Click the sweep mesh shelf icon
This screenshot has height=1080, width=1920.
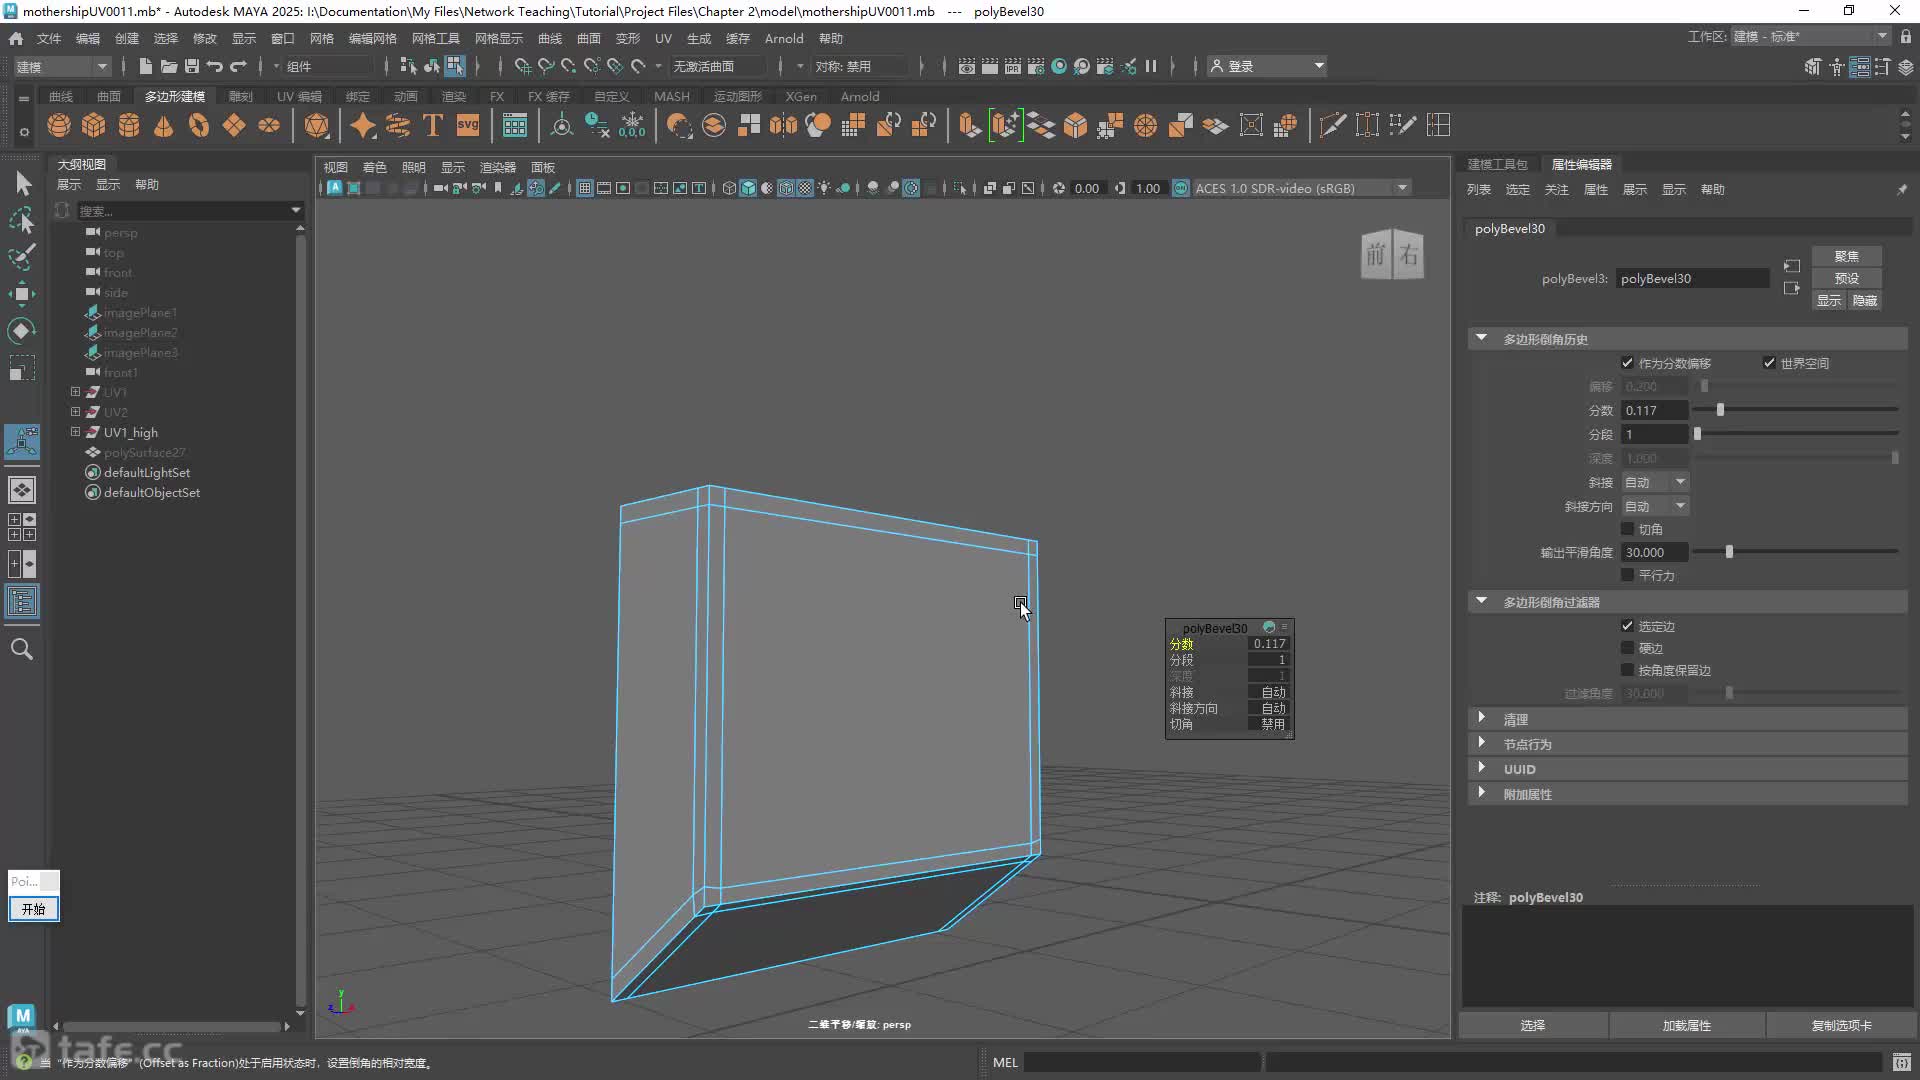coord(398,125)
